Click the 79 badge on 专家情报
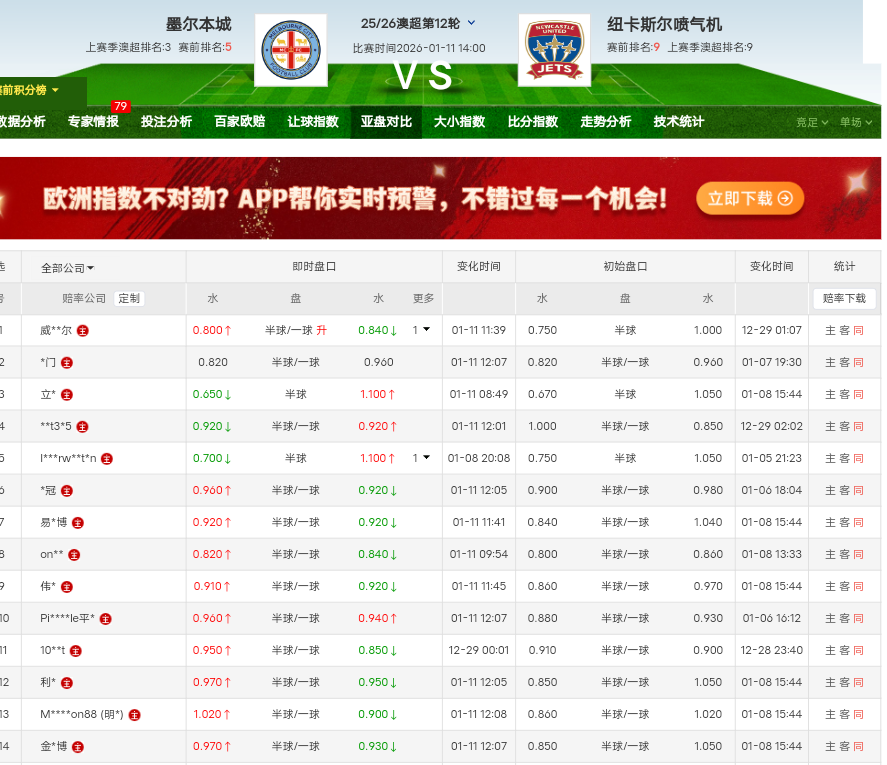The height and width of the screenshot is (765, 887). coord(121,107)
